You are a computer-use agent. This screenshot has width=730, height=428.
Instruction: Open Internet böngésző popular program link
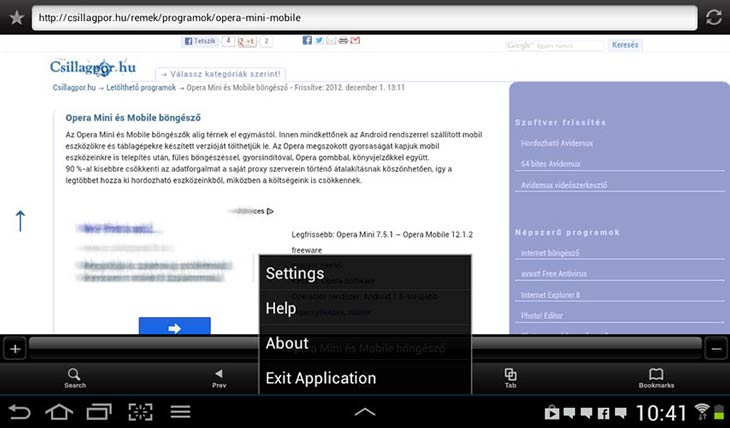click(550, 253)
